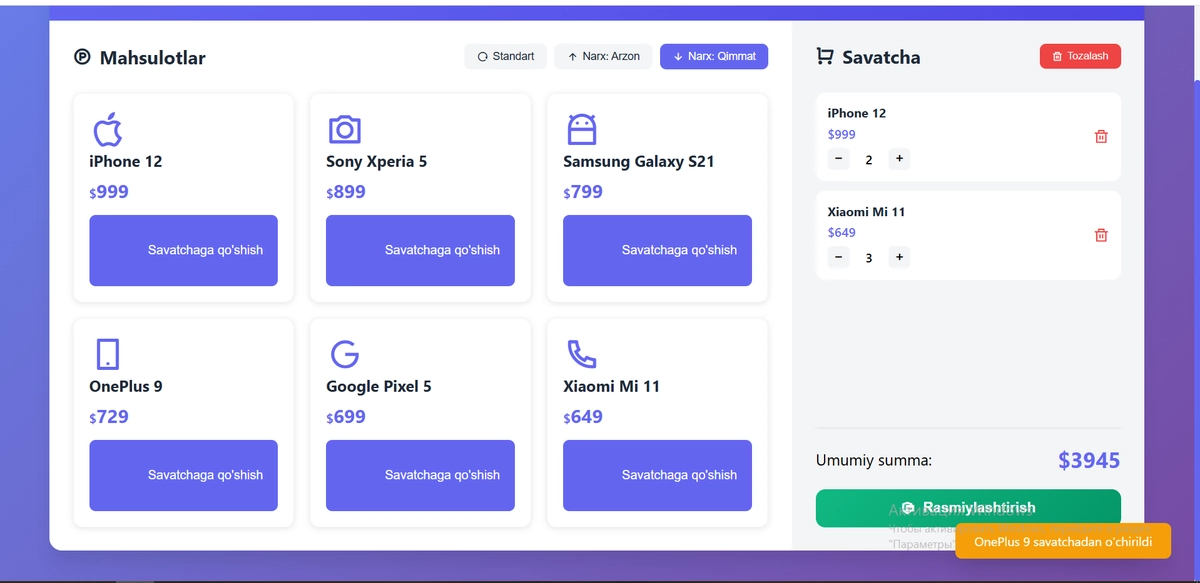Click the shopping cart icon beside Savatcha

coord(825,57)
